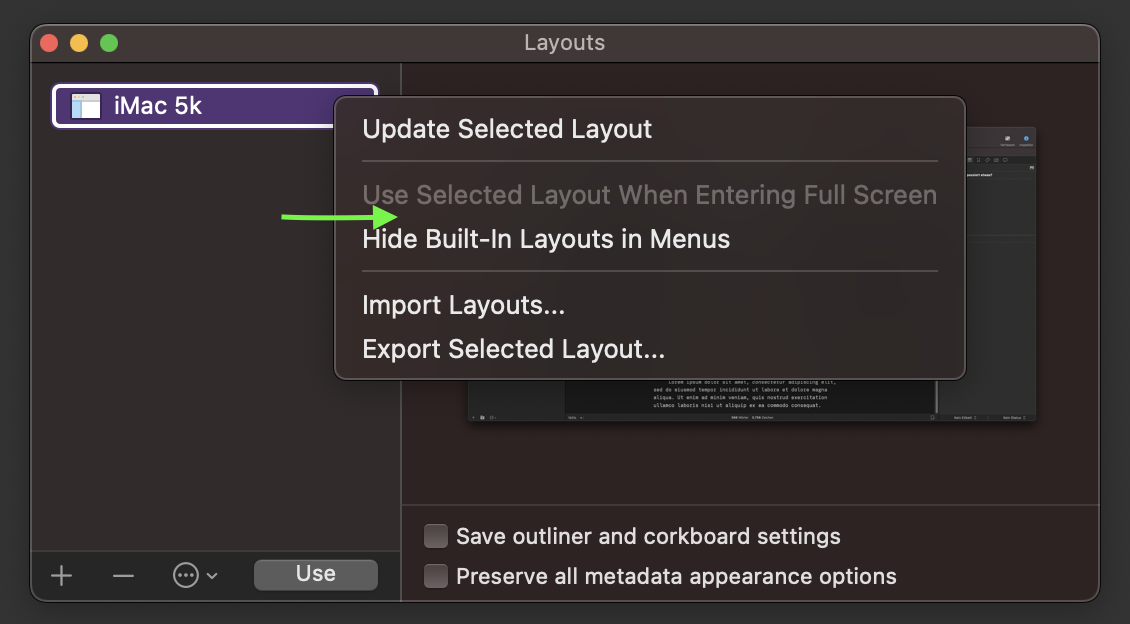Click Use Selected Layout When Entering Full Screen
1130x624 pixels.
pos(650,195)
